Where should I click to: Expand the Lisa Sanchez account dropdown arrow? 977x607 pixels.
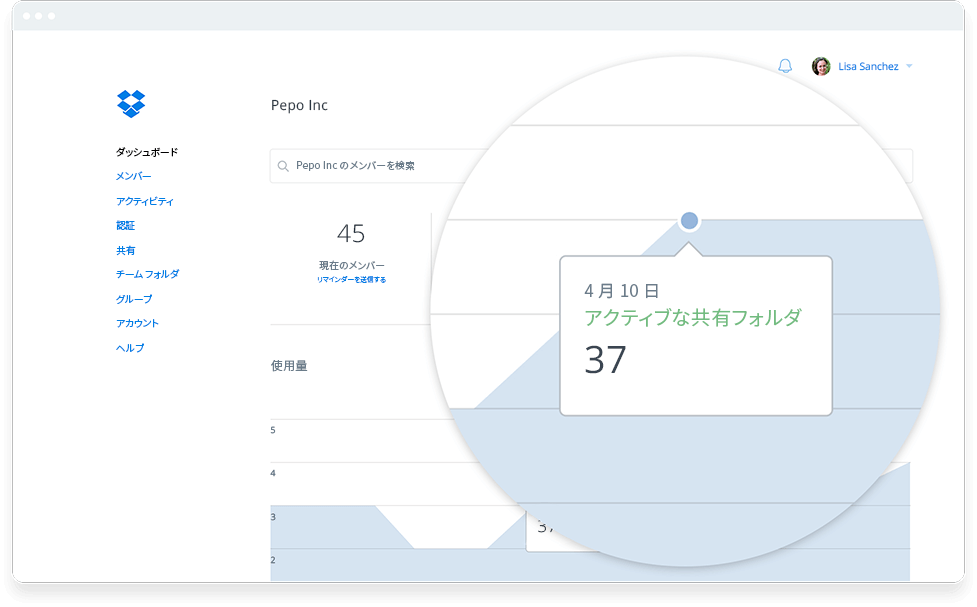[908, 66]
